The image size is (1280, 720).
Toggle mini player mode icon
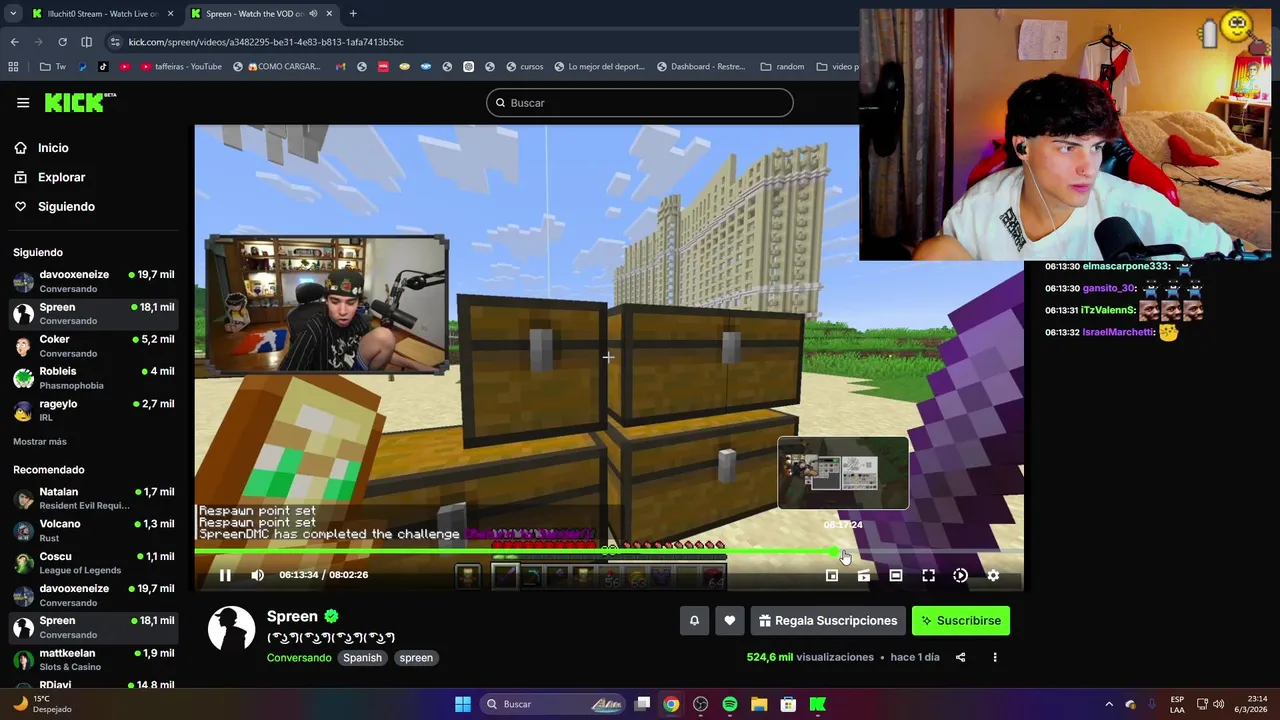click(831, 575)
